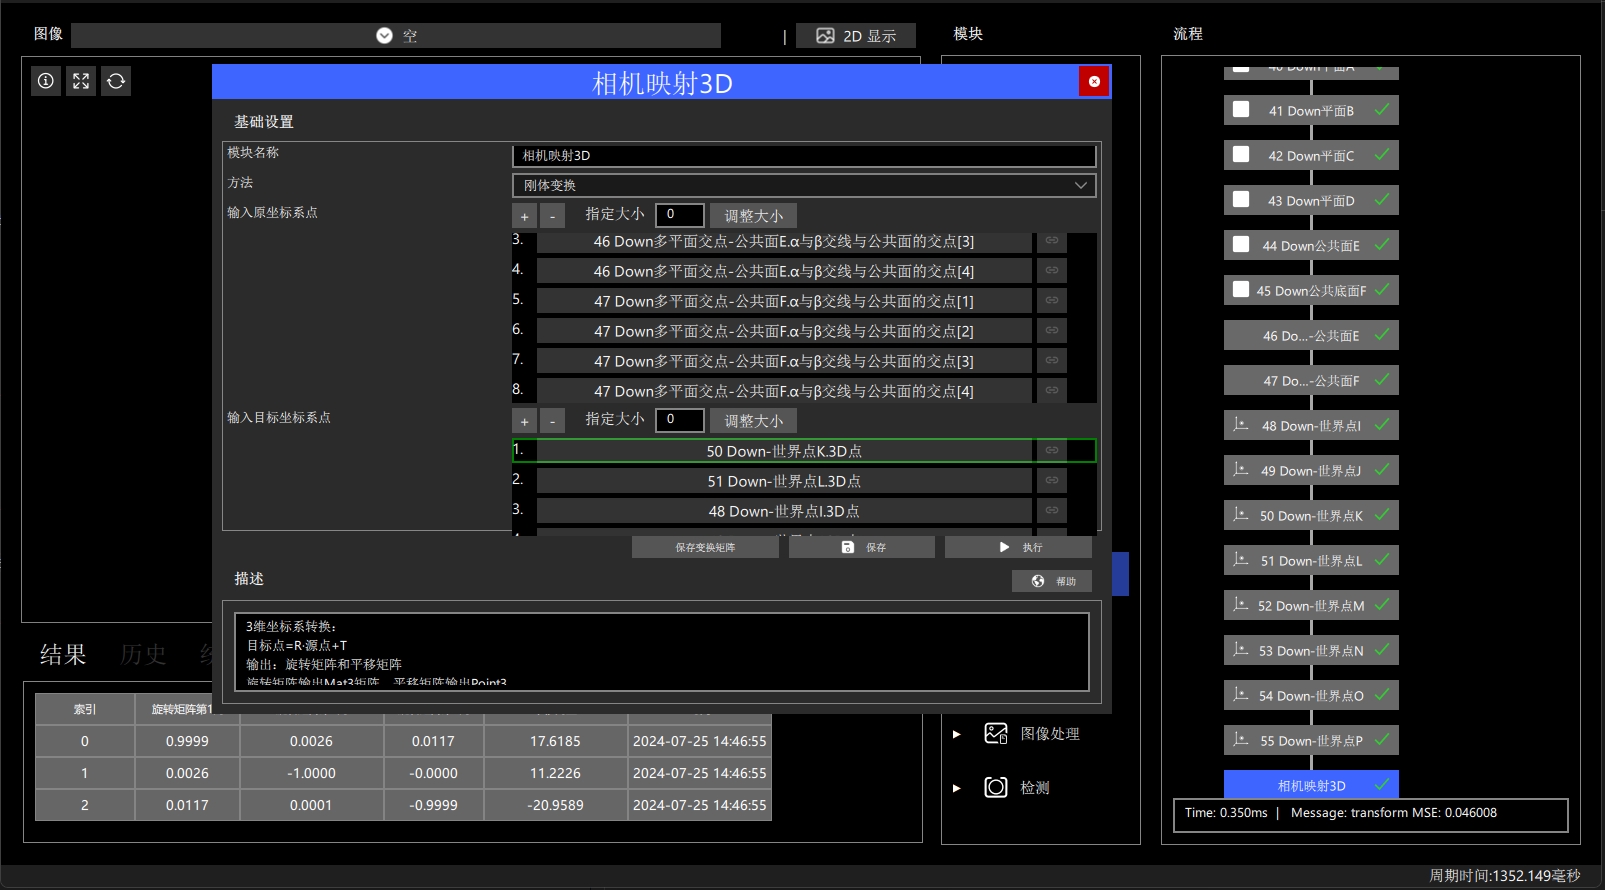Click link icon of 51 Down-世界点L row
Viewport: 1605px width, 890px height.
click(1052, 481)
